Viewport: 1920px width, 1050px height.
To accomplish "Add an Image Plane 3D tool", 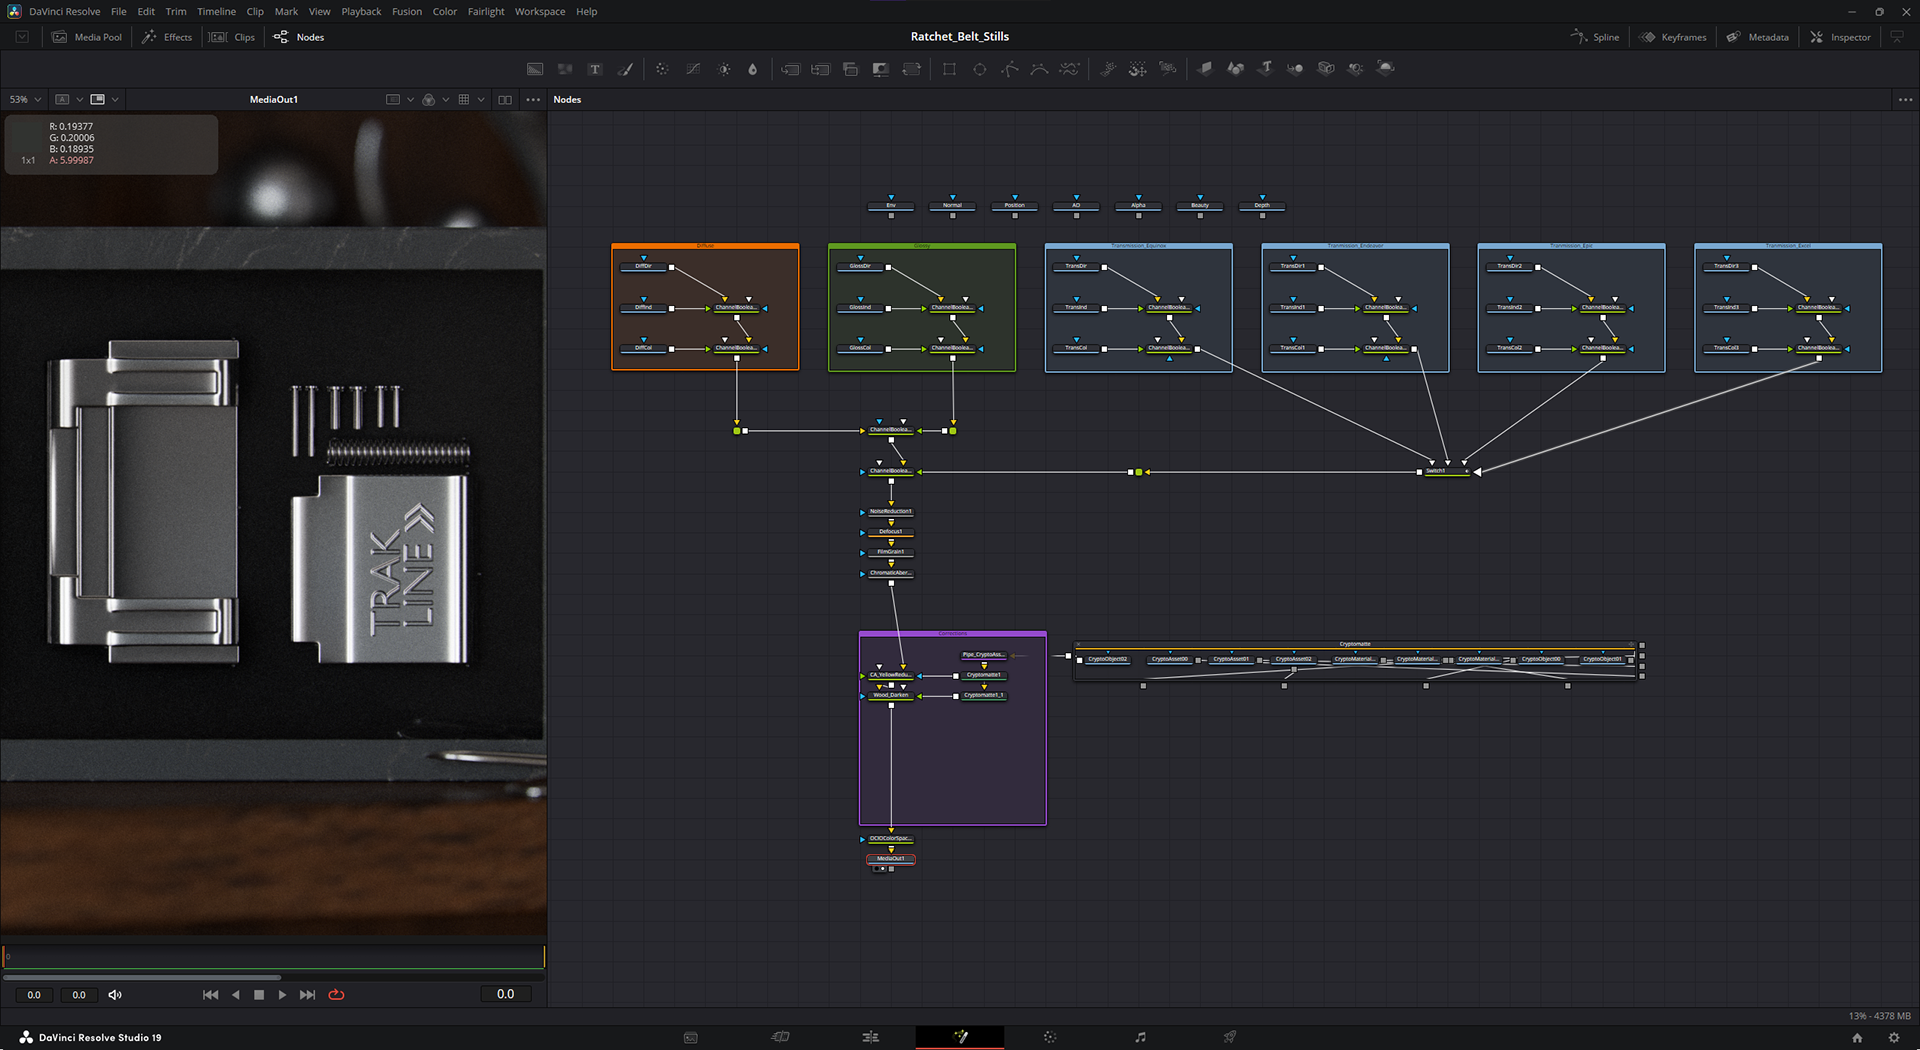I will pyautogui.click(x=1205, y=69).
